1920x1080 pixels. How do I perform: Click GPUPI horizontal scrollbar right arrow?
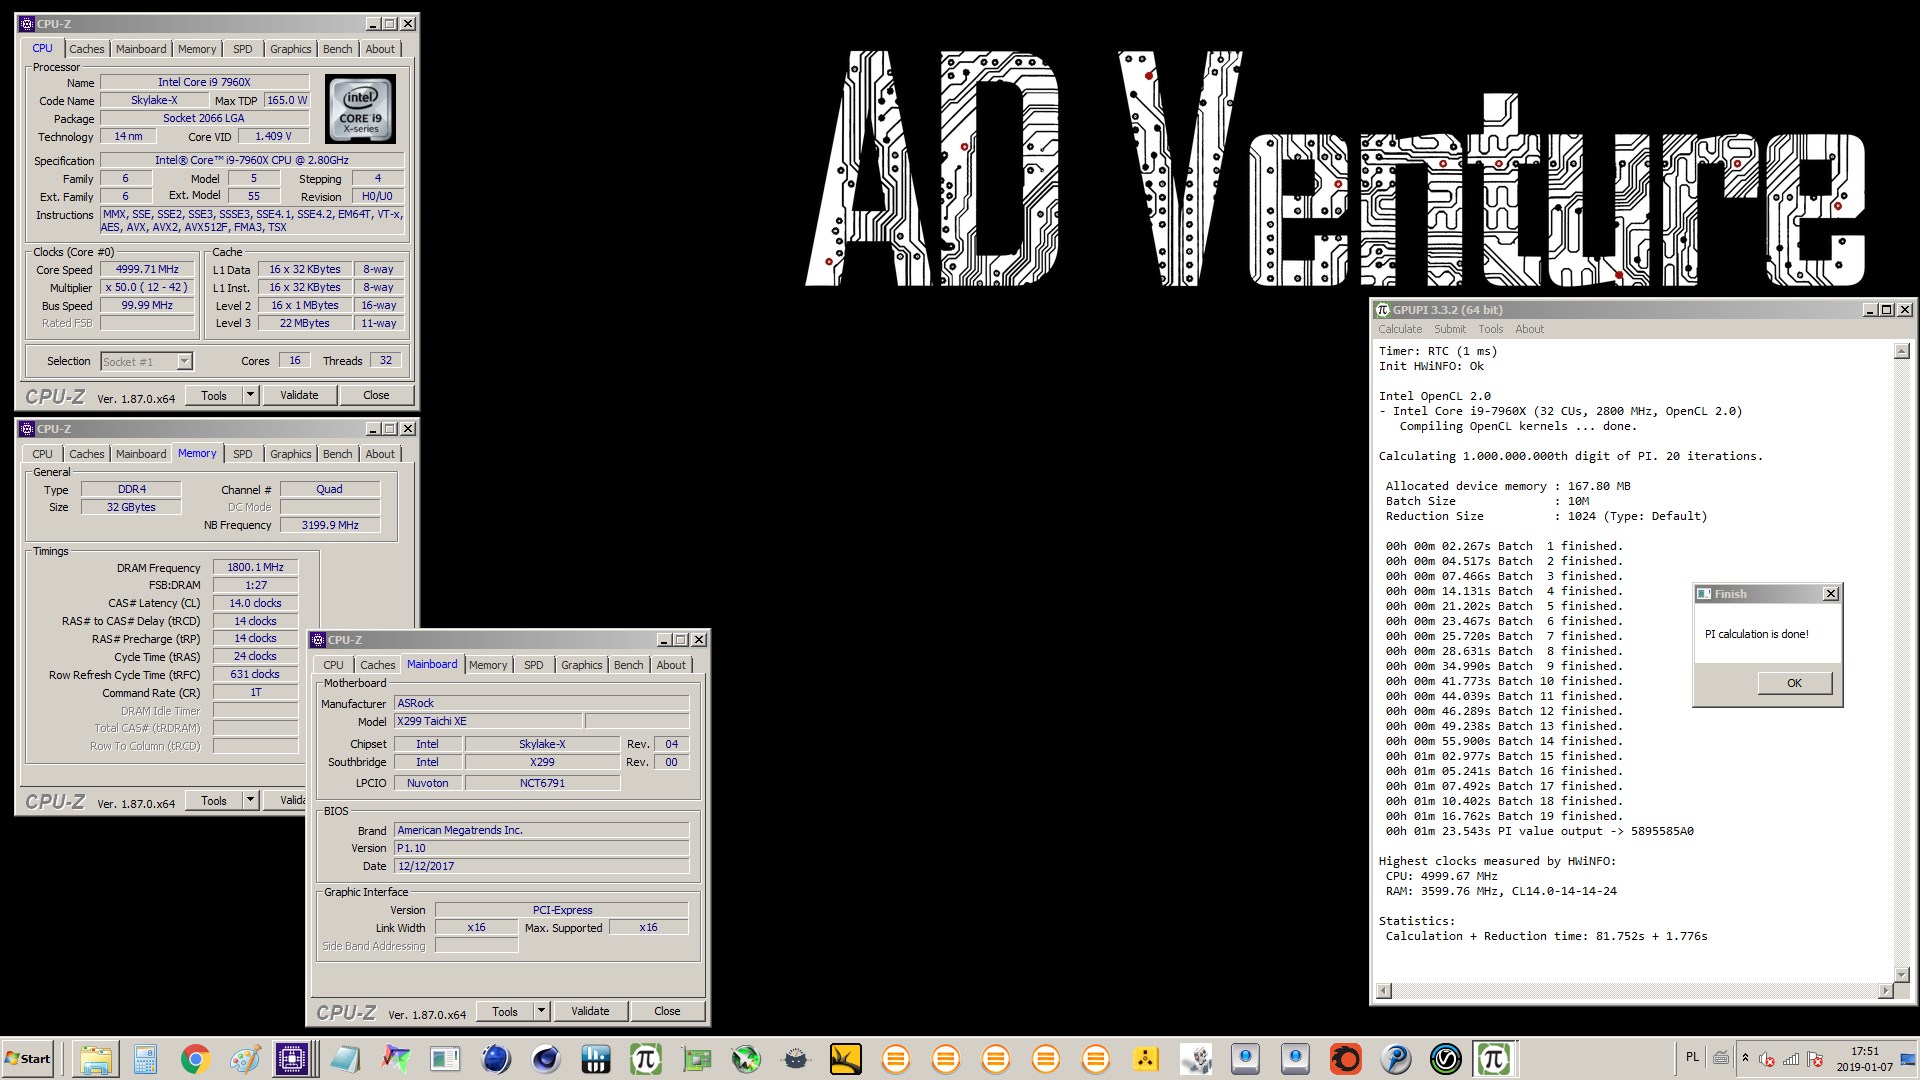(1886, 991)
